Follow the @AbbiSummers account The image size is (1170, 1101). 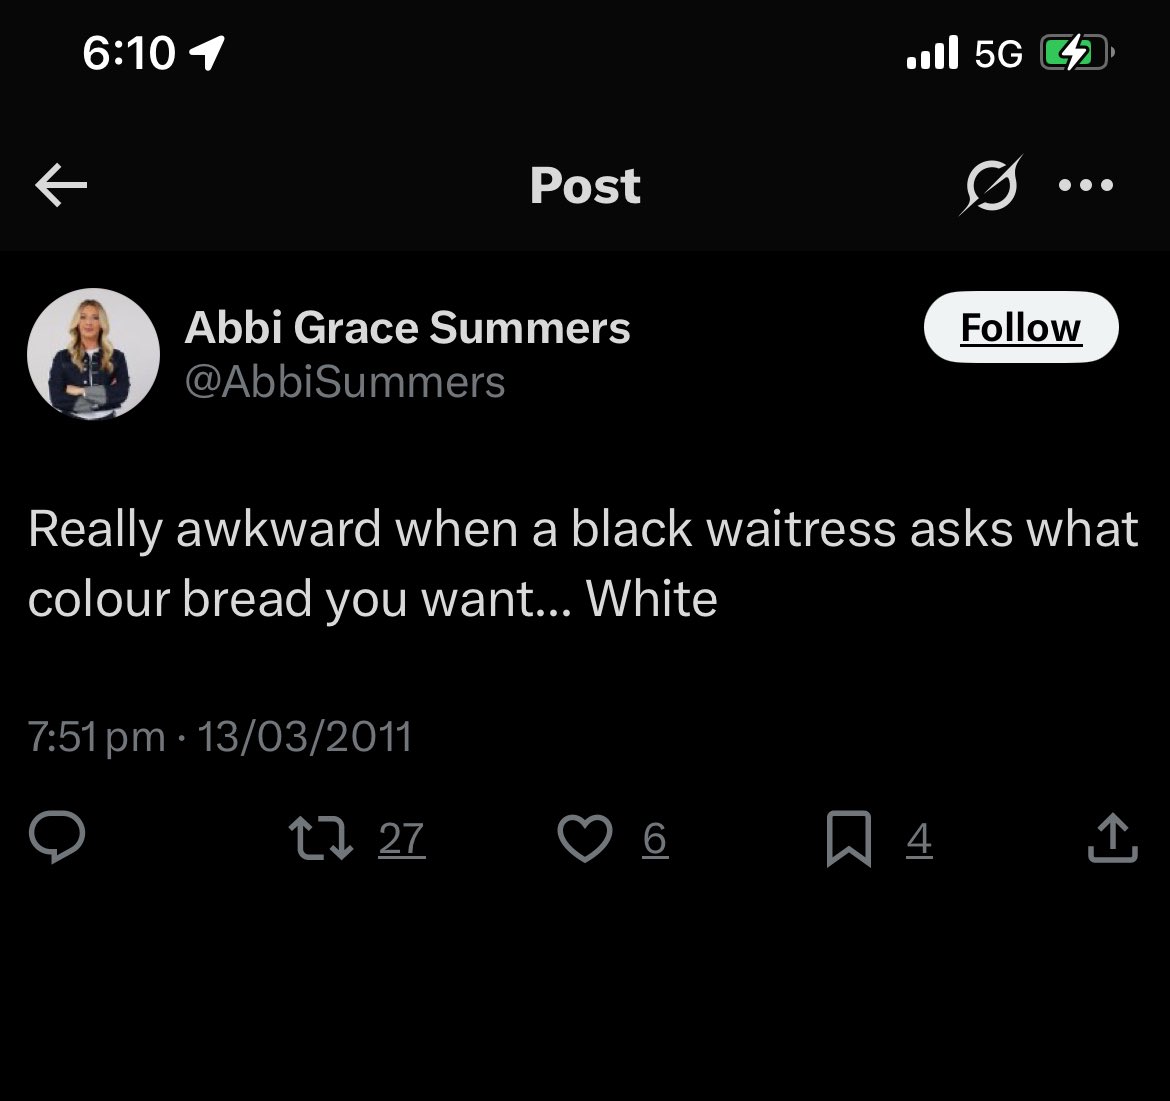point(1021,327)
